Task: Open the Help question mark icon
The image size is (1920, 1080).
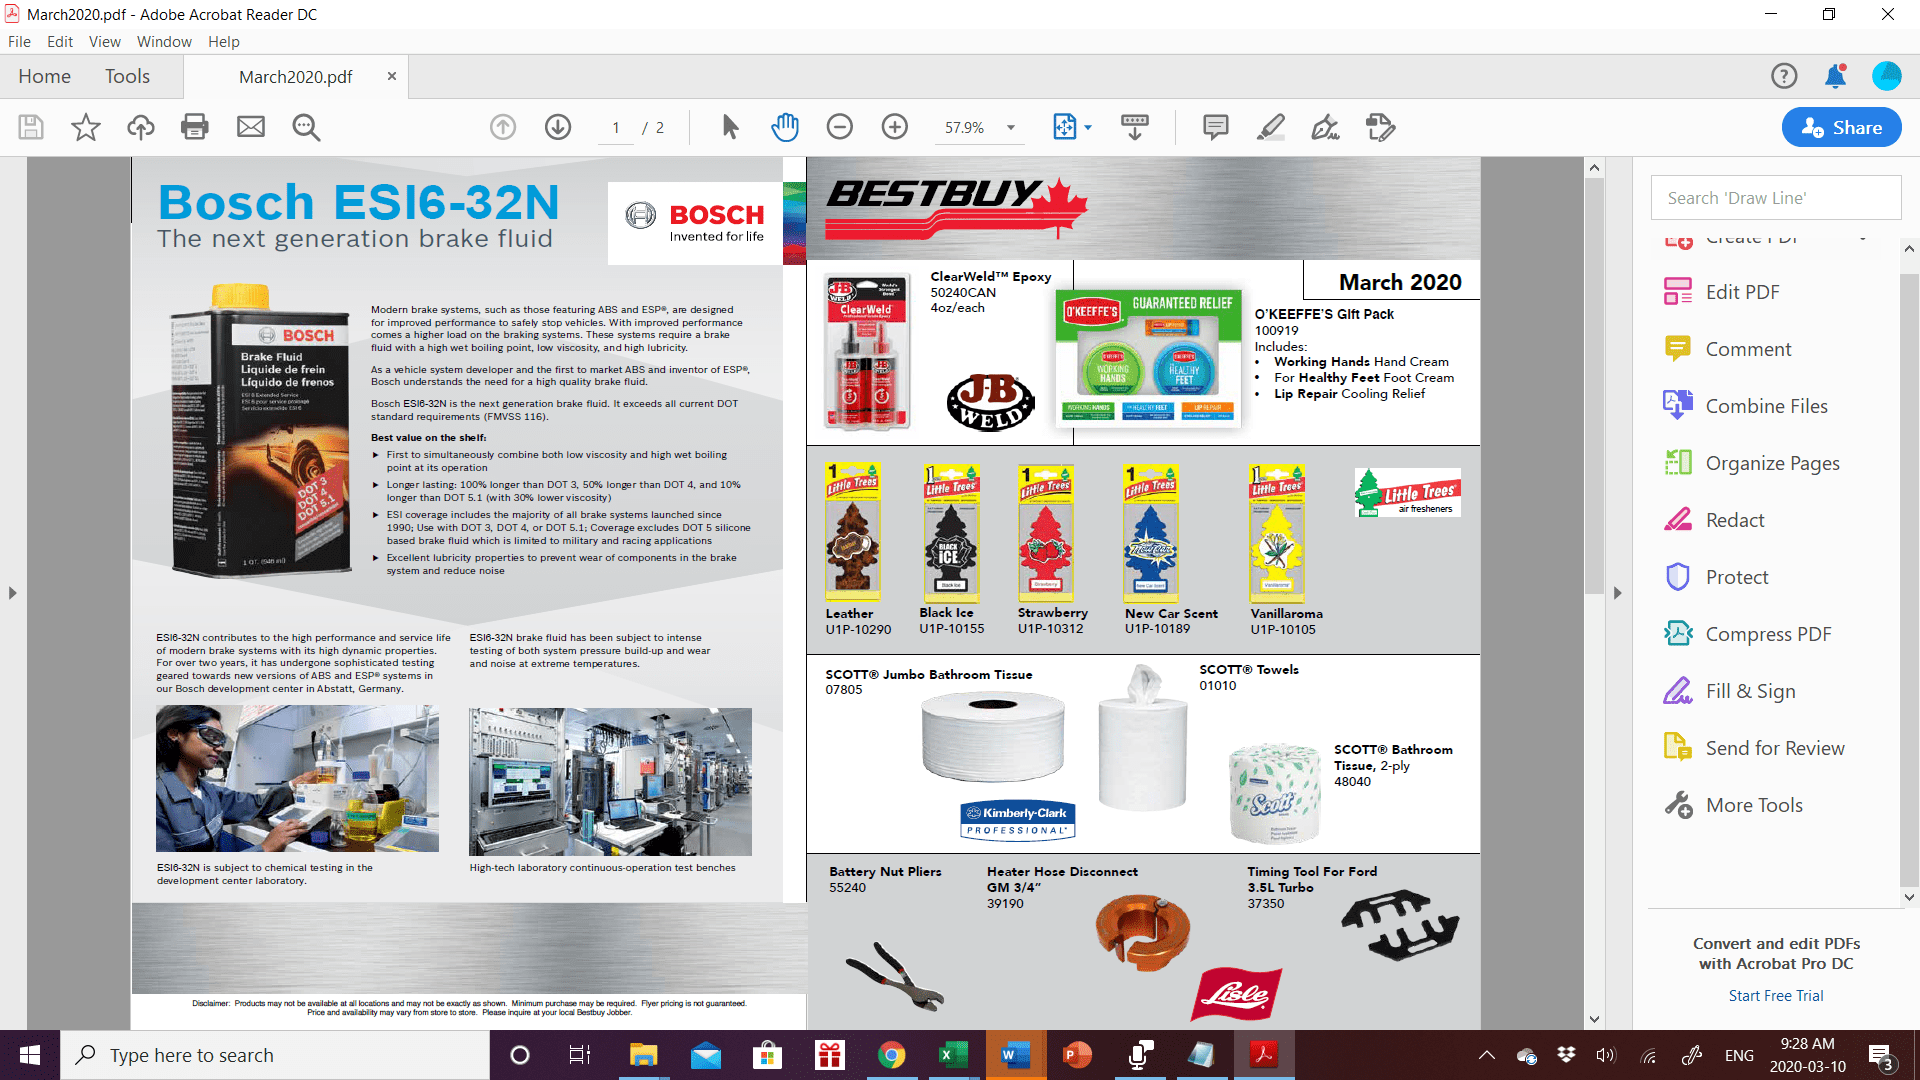Action: point(1784,76)
